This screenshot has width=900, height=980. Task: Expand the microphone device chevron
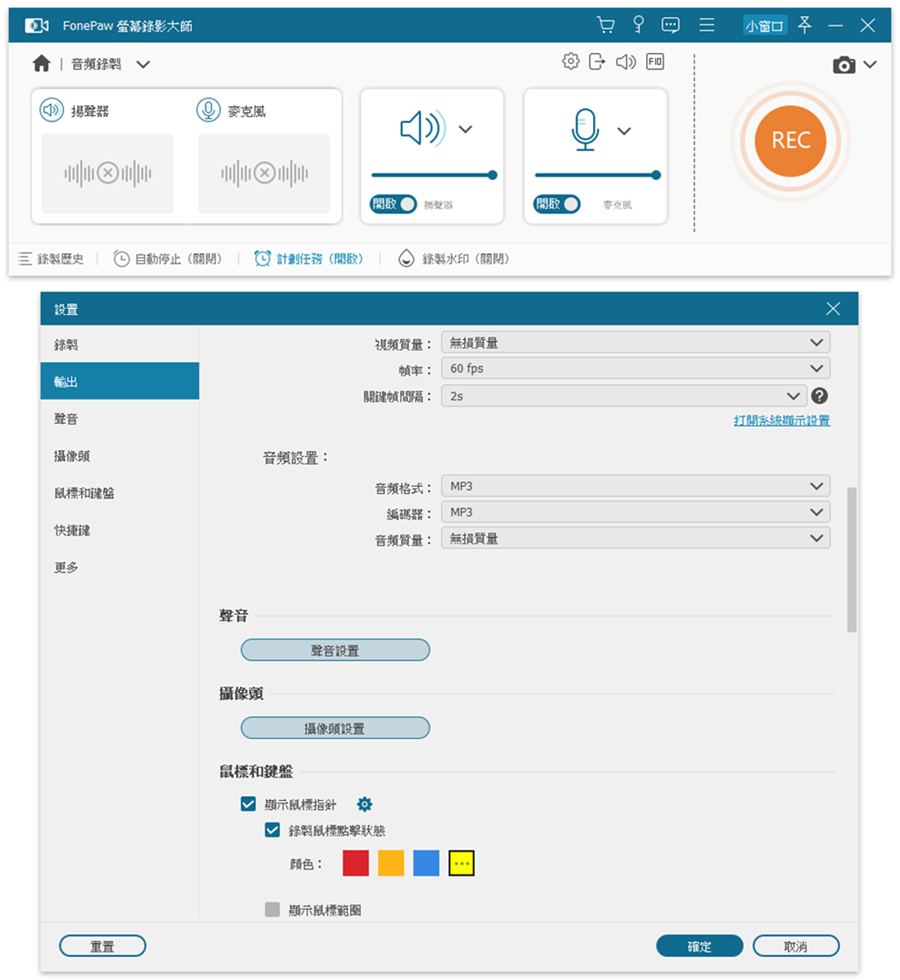click(624, 131)
